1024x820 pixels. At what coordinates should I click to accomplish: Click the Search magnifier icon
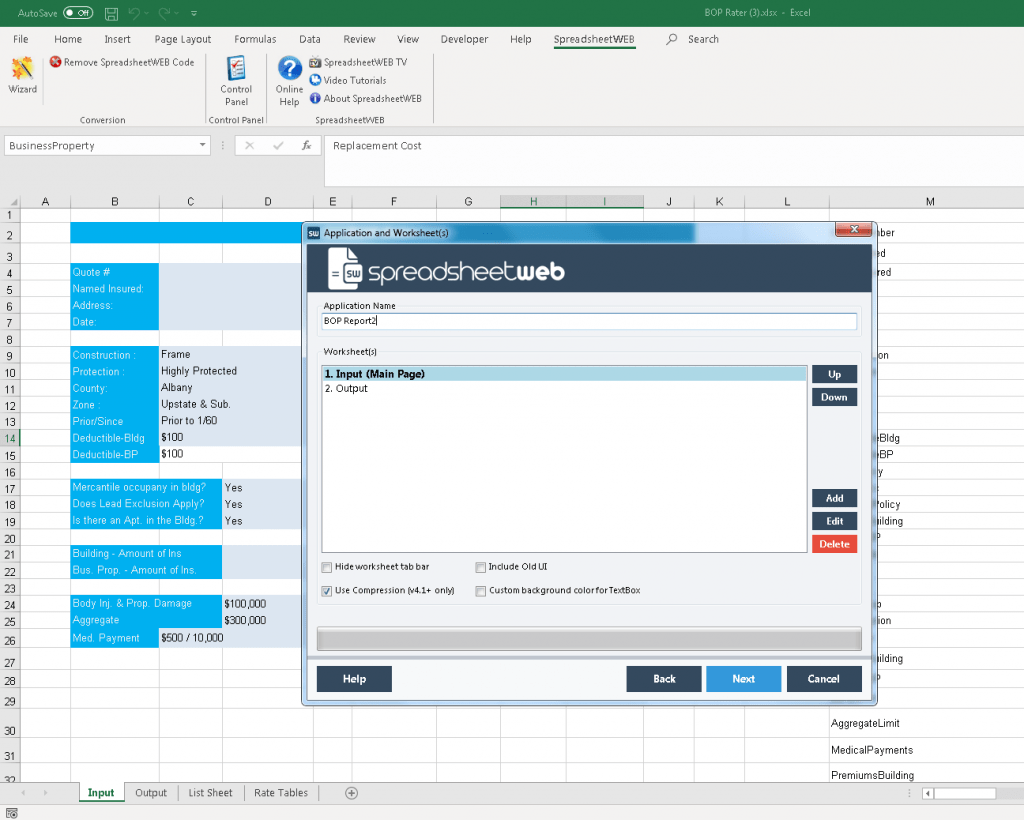[671, 39]
